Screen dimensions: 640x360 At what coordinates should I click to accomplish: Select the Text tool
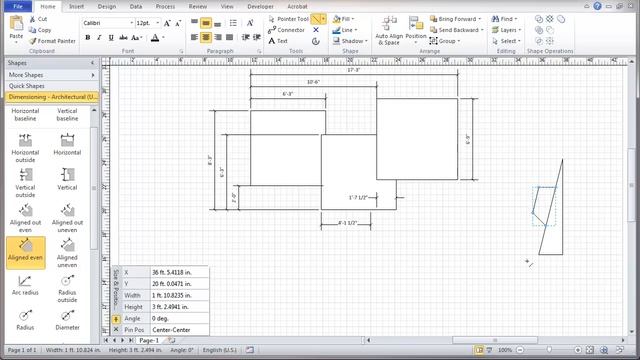pyautogui.click(x=278, y=41)
